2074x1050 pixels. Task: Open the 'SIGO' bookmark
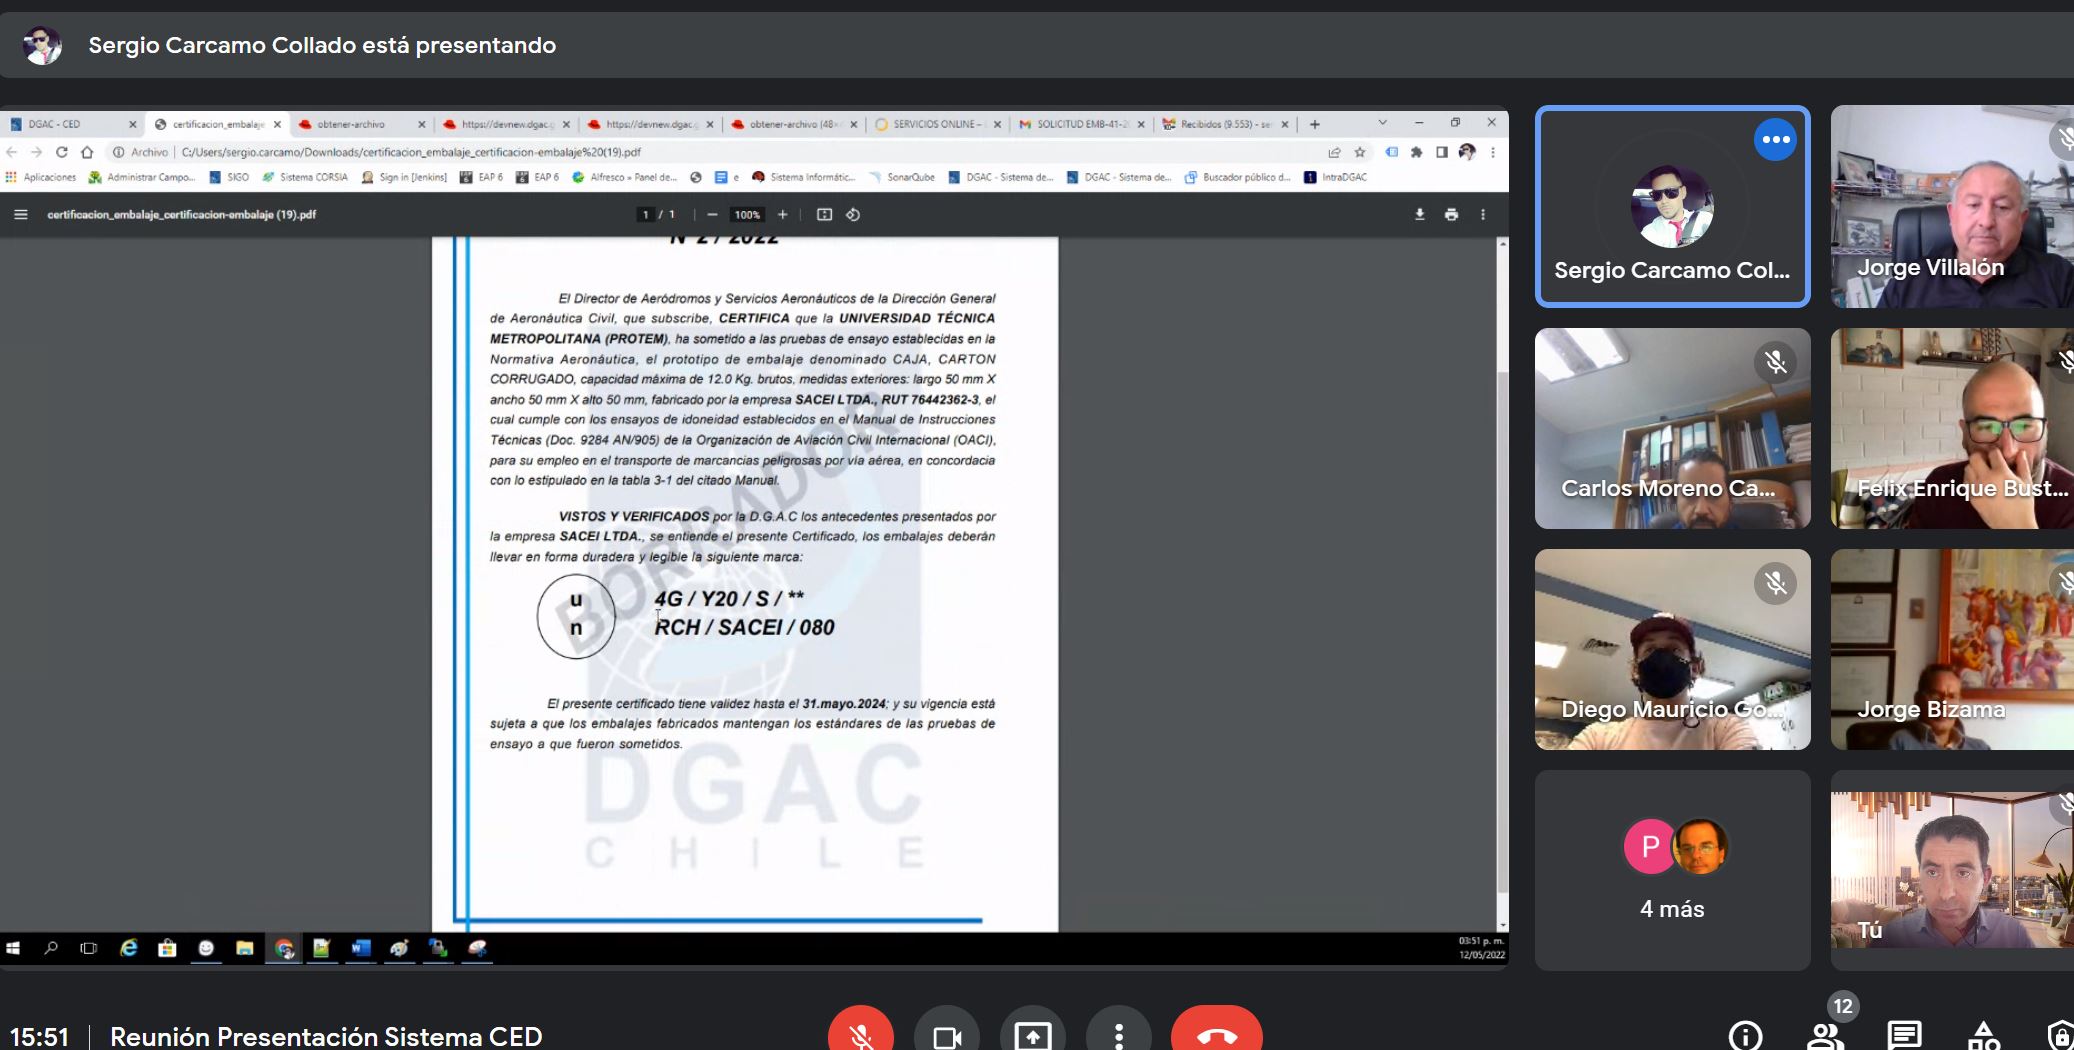[x=229, y=177]
